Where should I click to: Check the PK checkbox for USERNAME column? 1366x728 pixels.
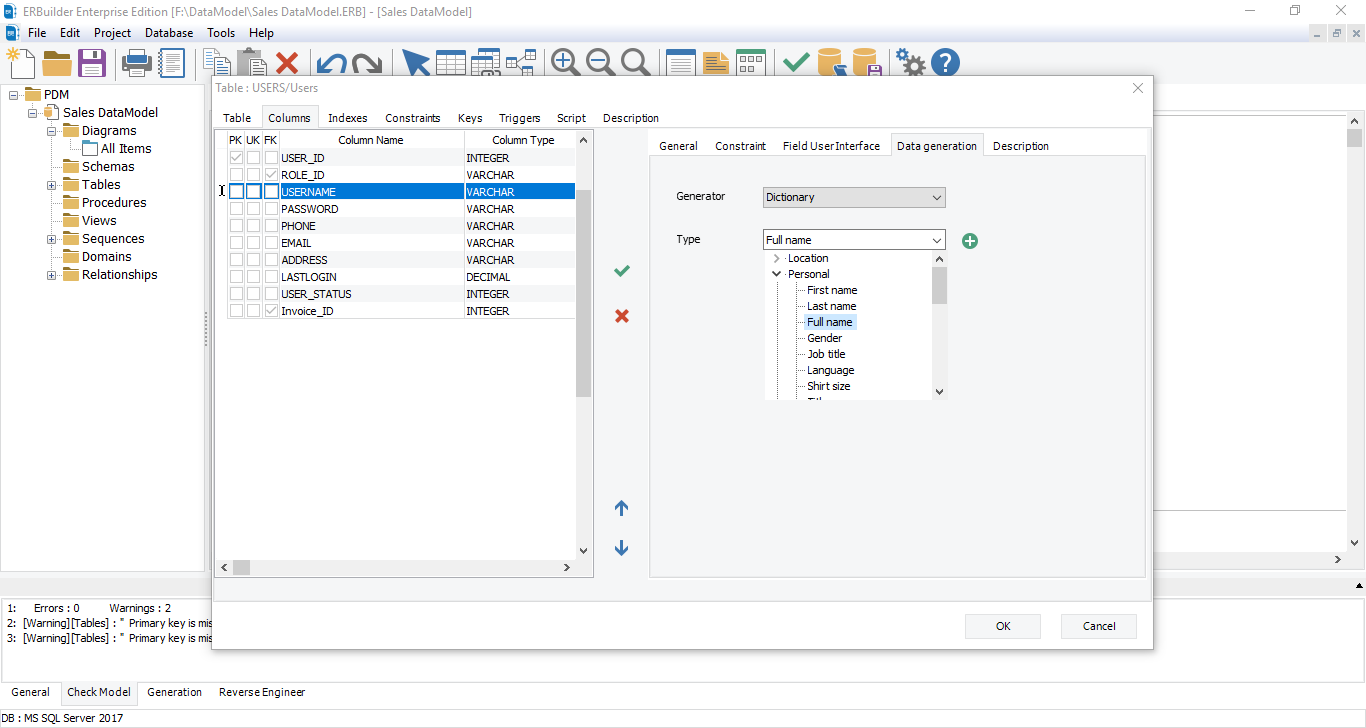coord(236,191)
